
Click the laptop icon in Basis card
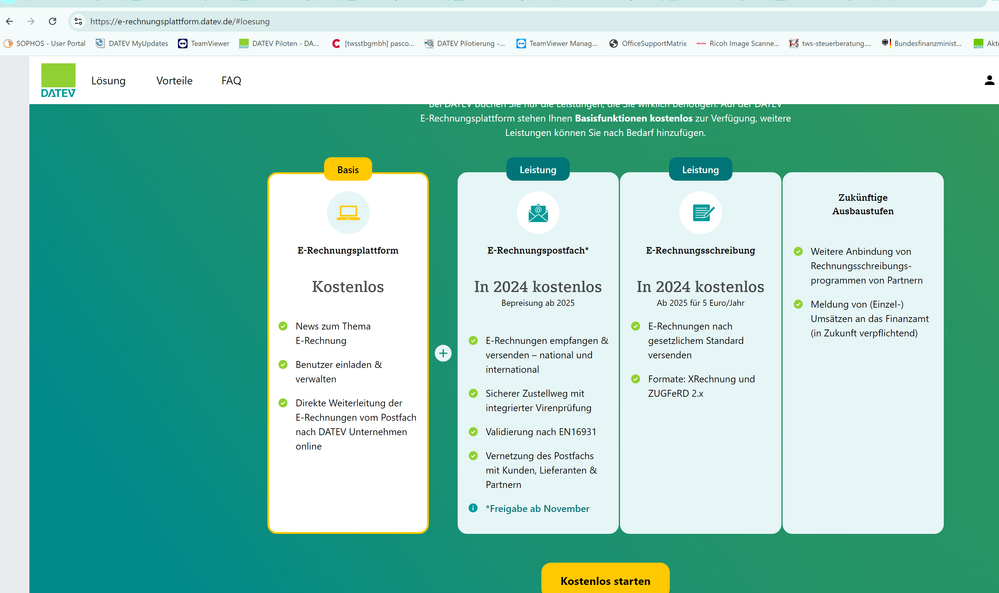[x=348, y=212]
